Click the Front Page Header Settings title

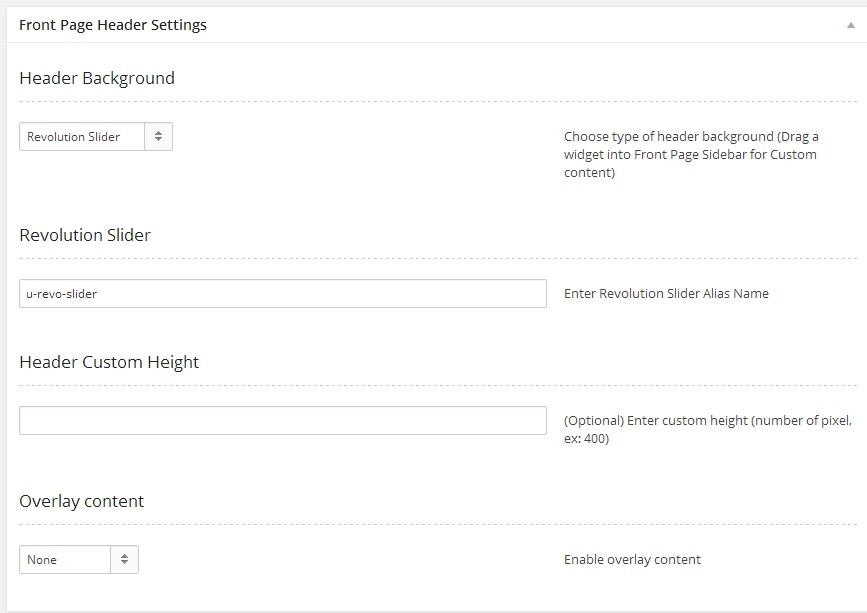(x=113, y=25)
